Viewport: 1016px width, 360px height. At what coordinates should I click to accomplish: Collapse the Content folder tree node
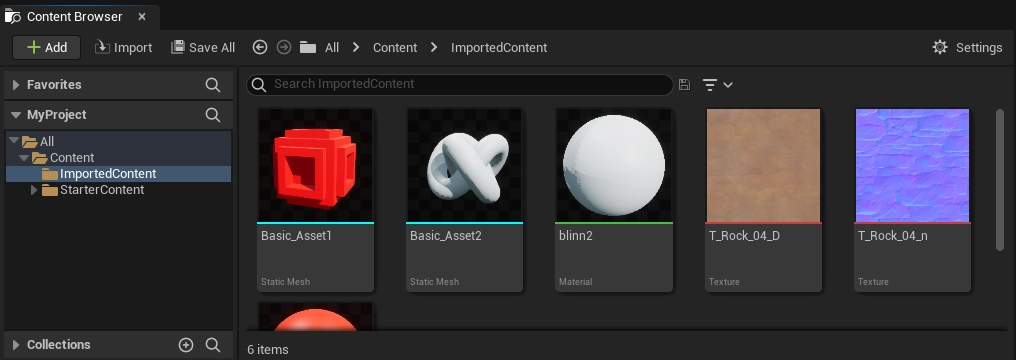click(25, 157)
